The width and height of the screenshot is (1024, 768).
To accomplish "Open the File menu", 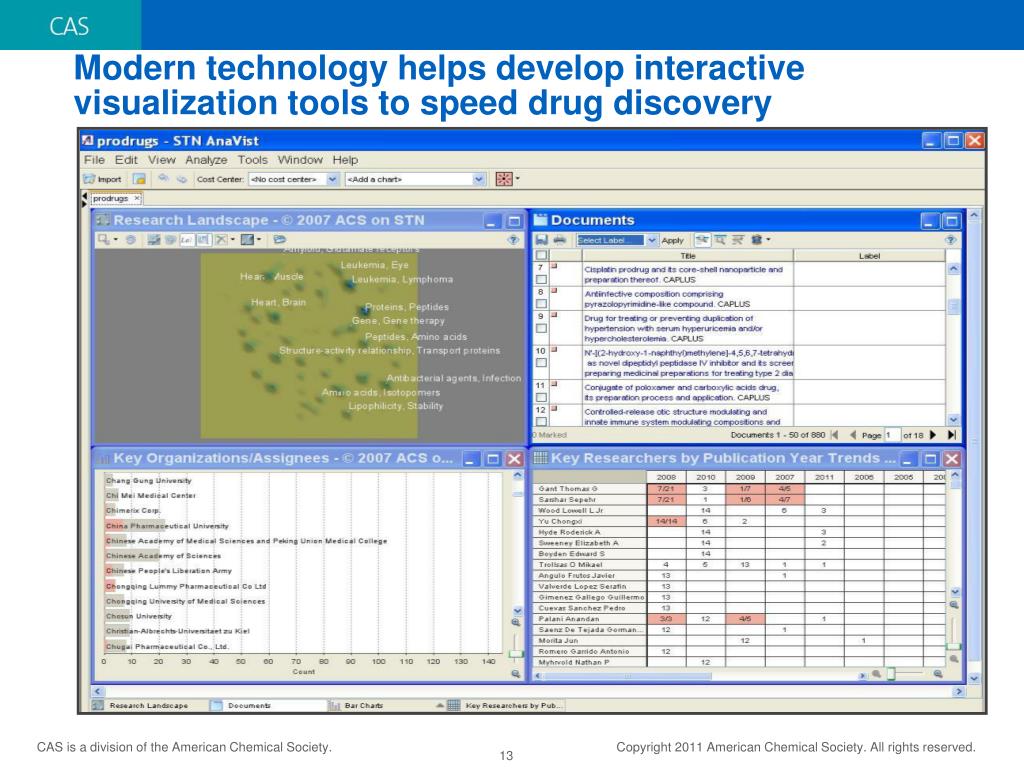I will [x=94, y=160].
